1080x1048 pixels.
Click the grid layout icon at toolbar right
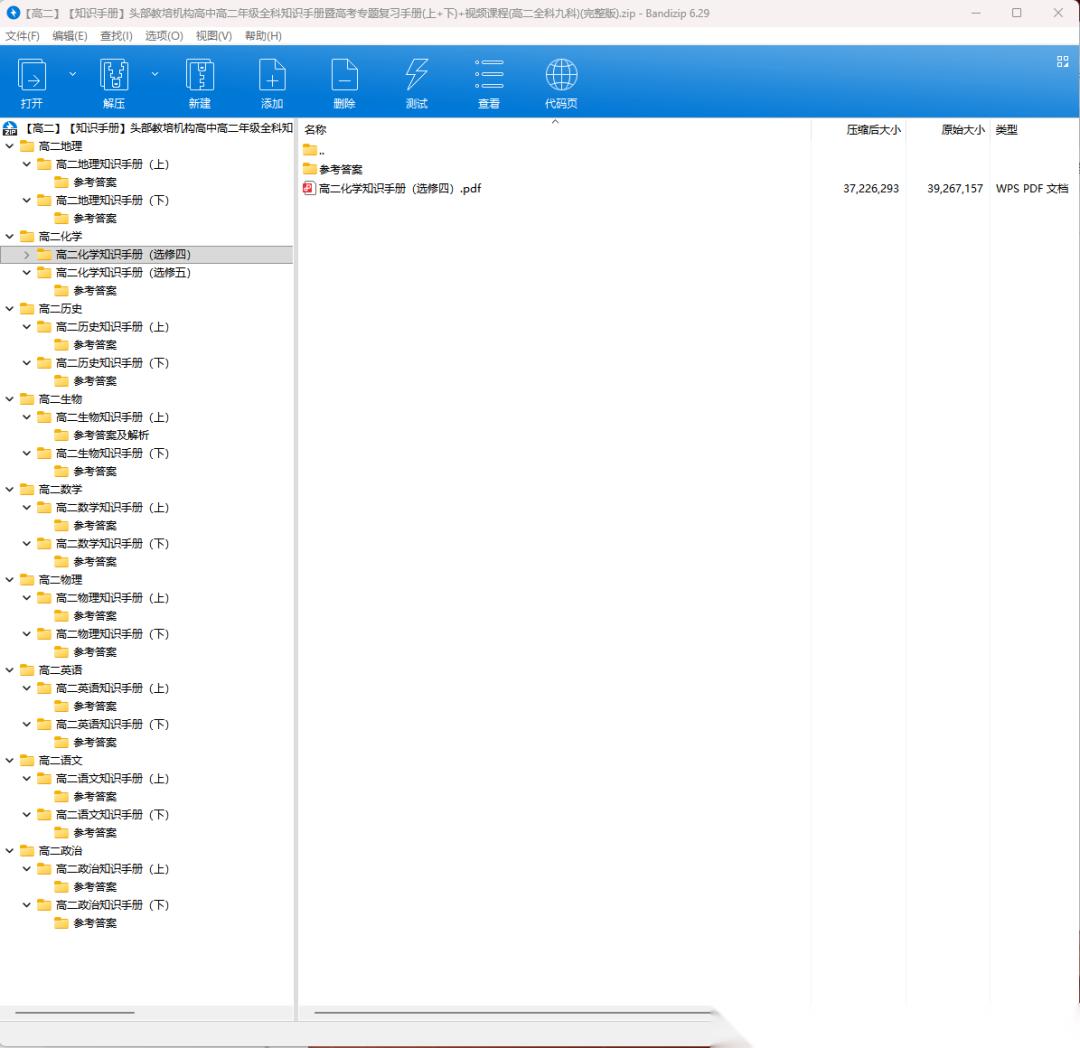click(1062, 62)
